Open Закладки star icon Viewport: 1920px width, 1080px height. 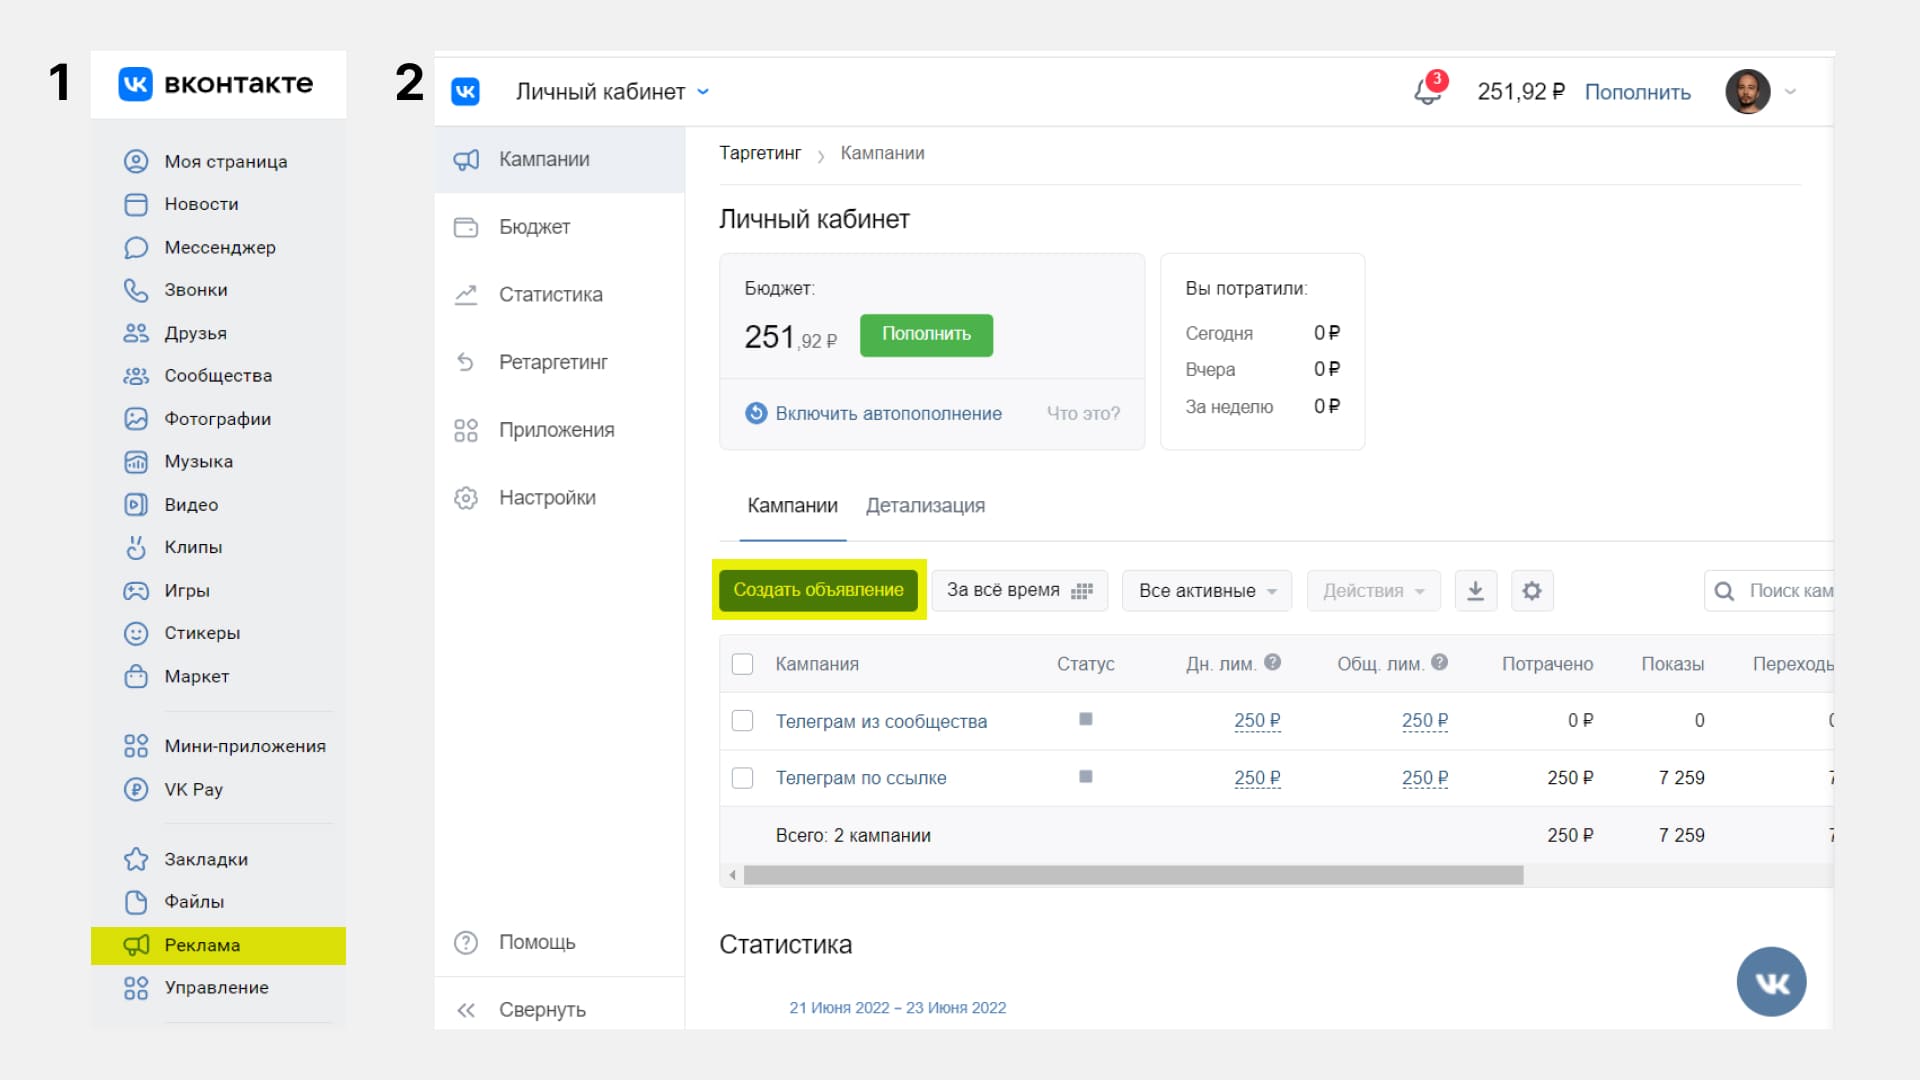[x=136, y=859]
